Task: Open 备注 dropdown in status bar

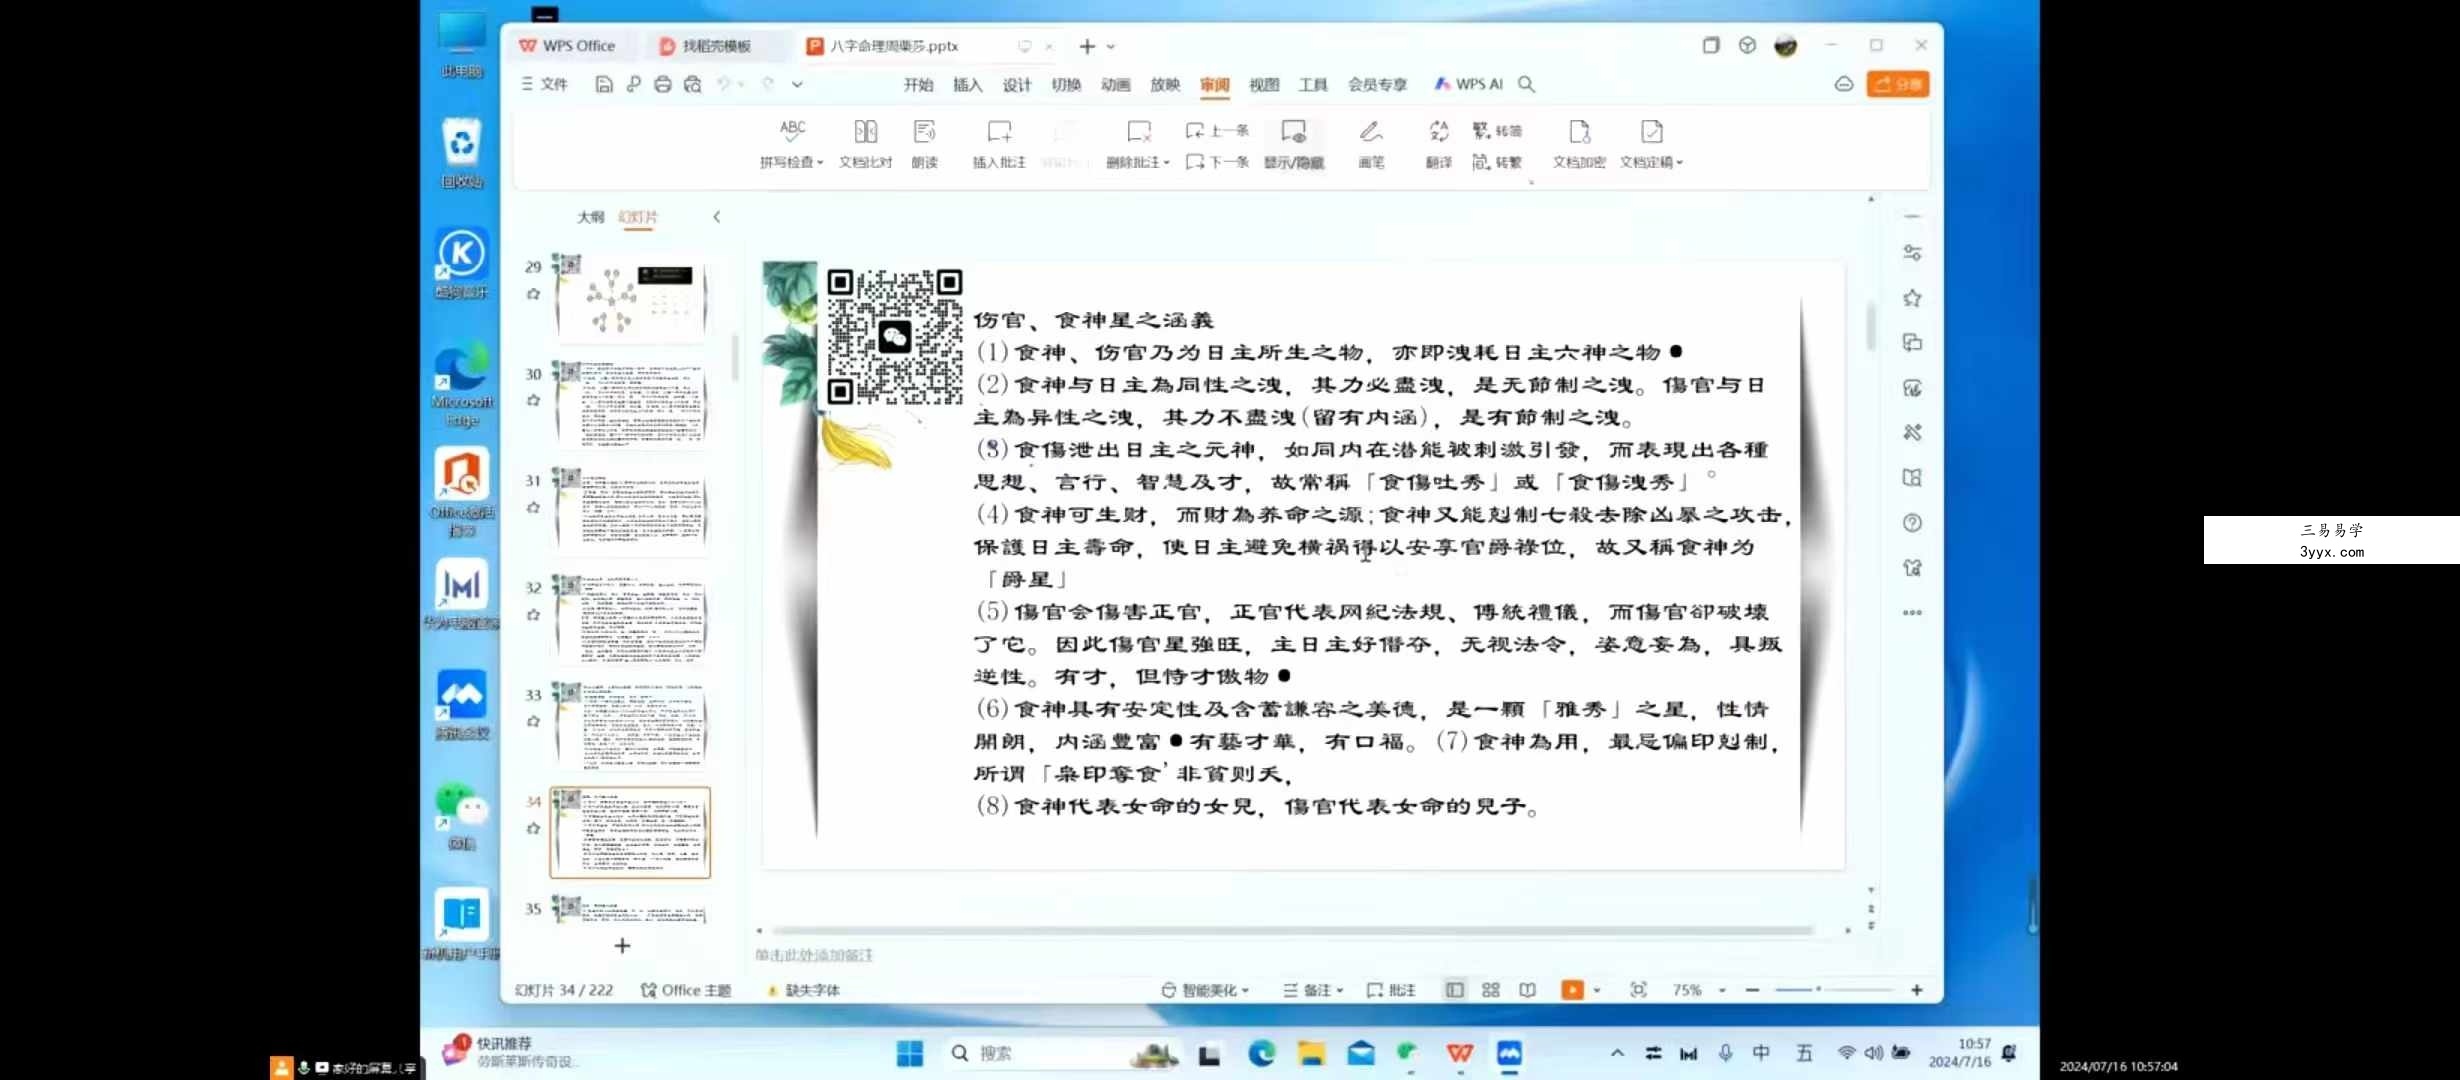Action: 1313,990
